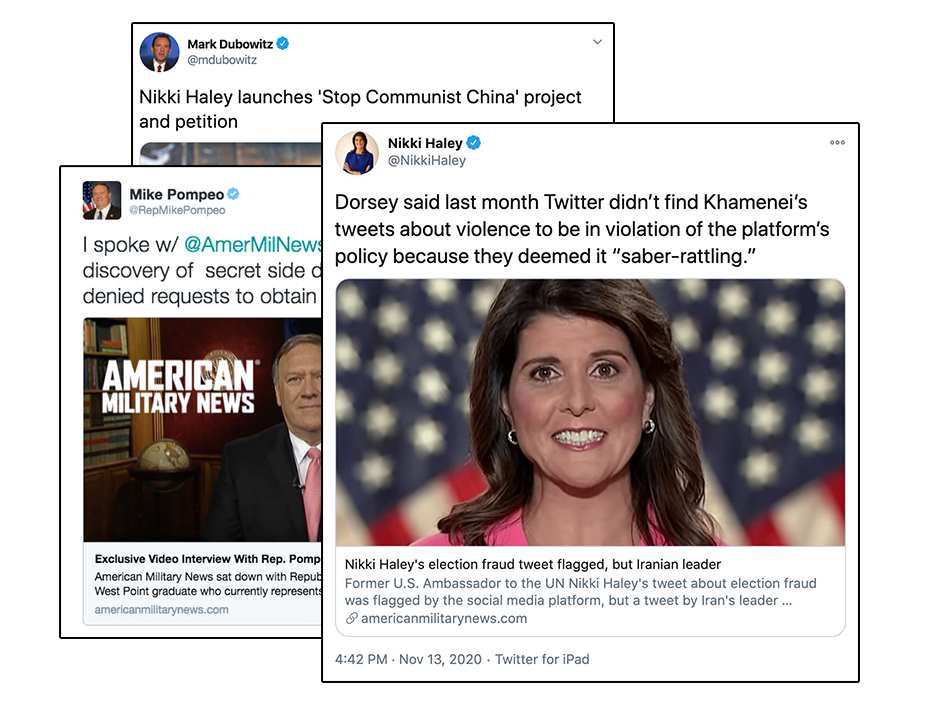Click Mark Dubowitz's profile avatar
Viewport: 925px width, 727px height.
[159, 53]
